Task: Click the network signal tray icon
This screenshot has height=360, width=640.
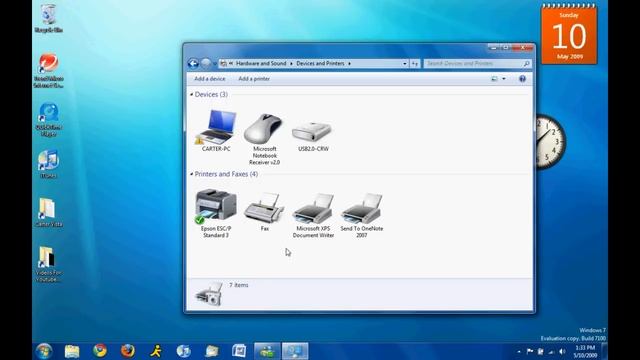Action: [x=551, y=351]
